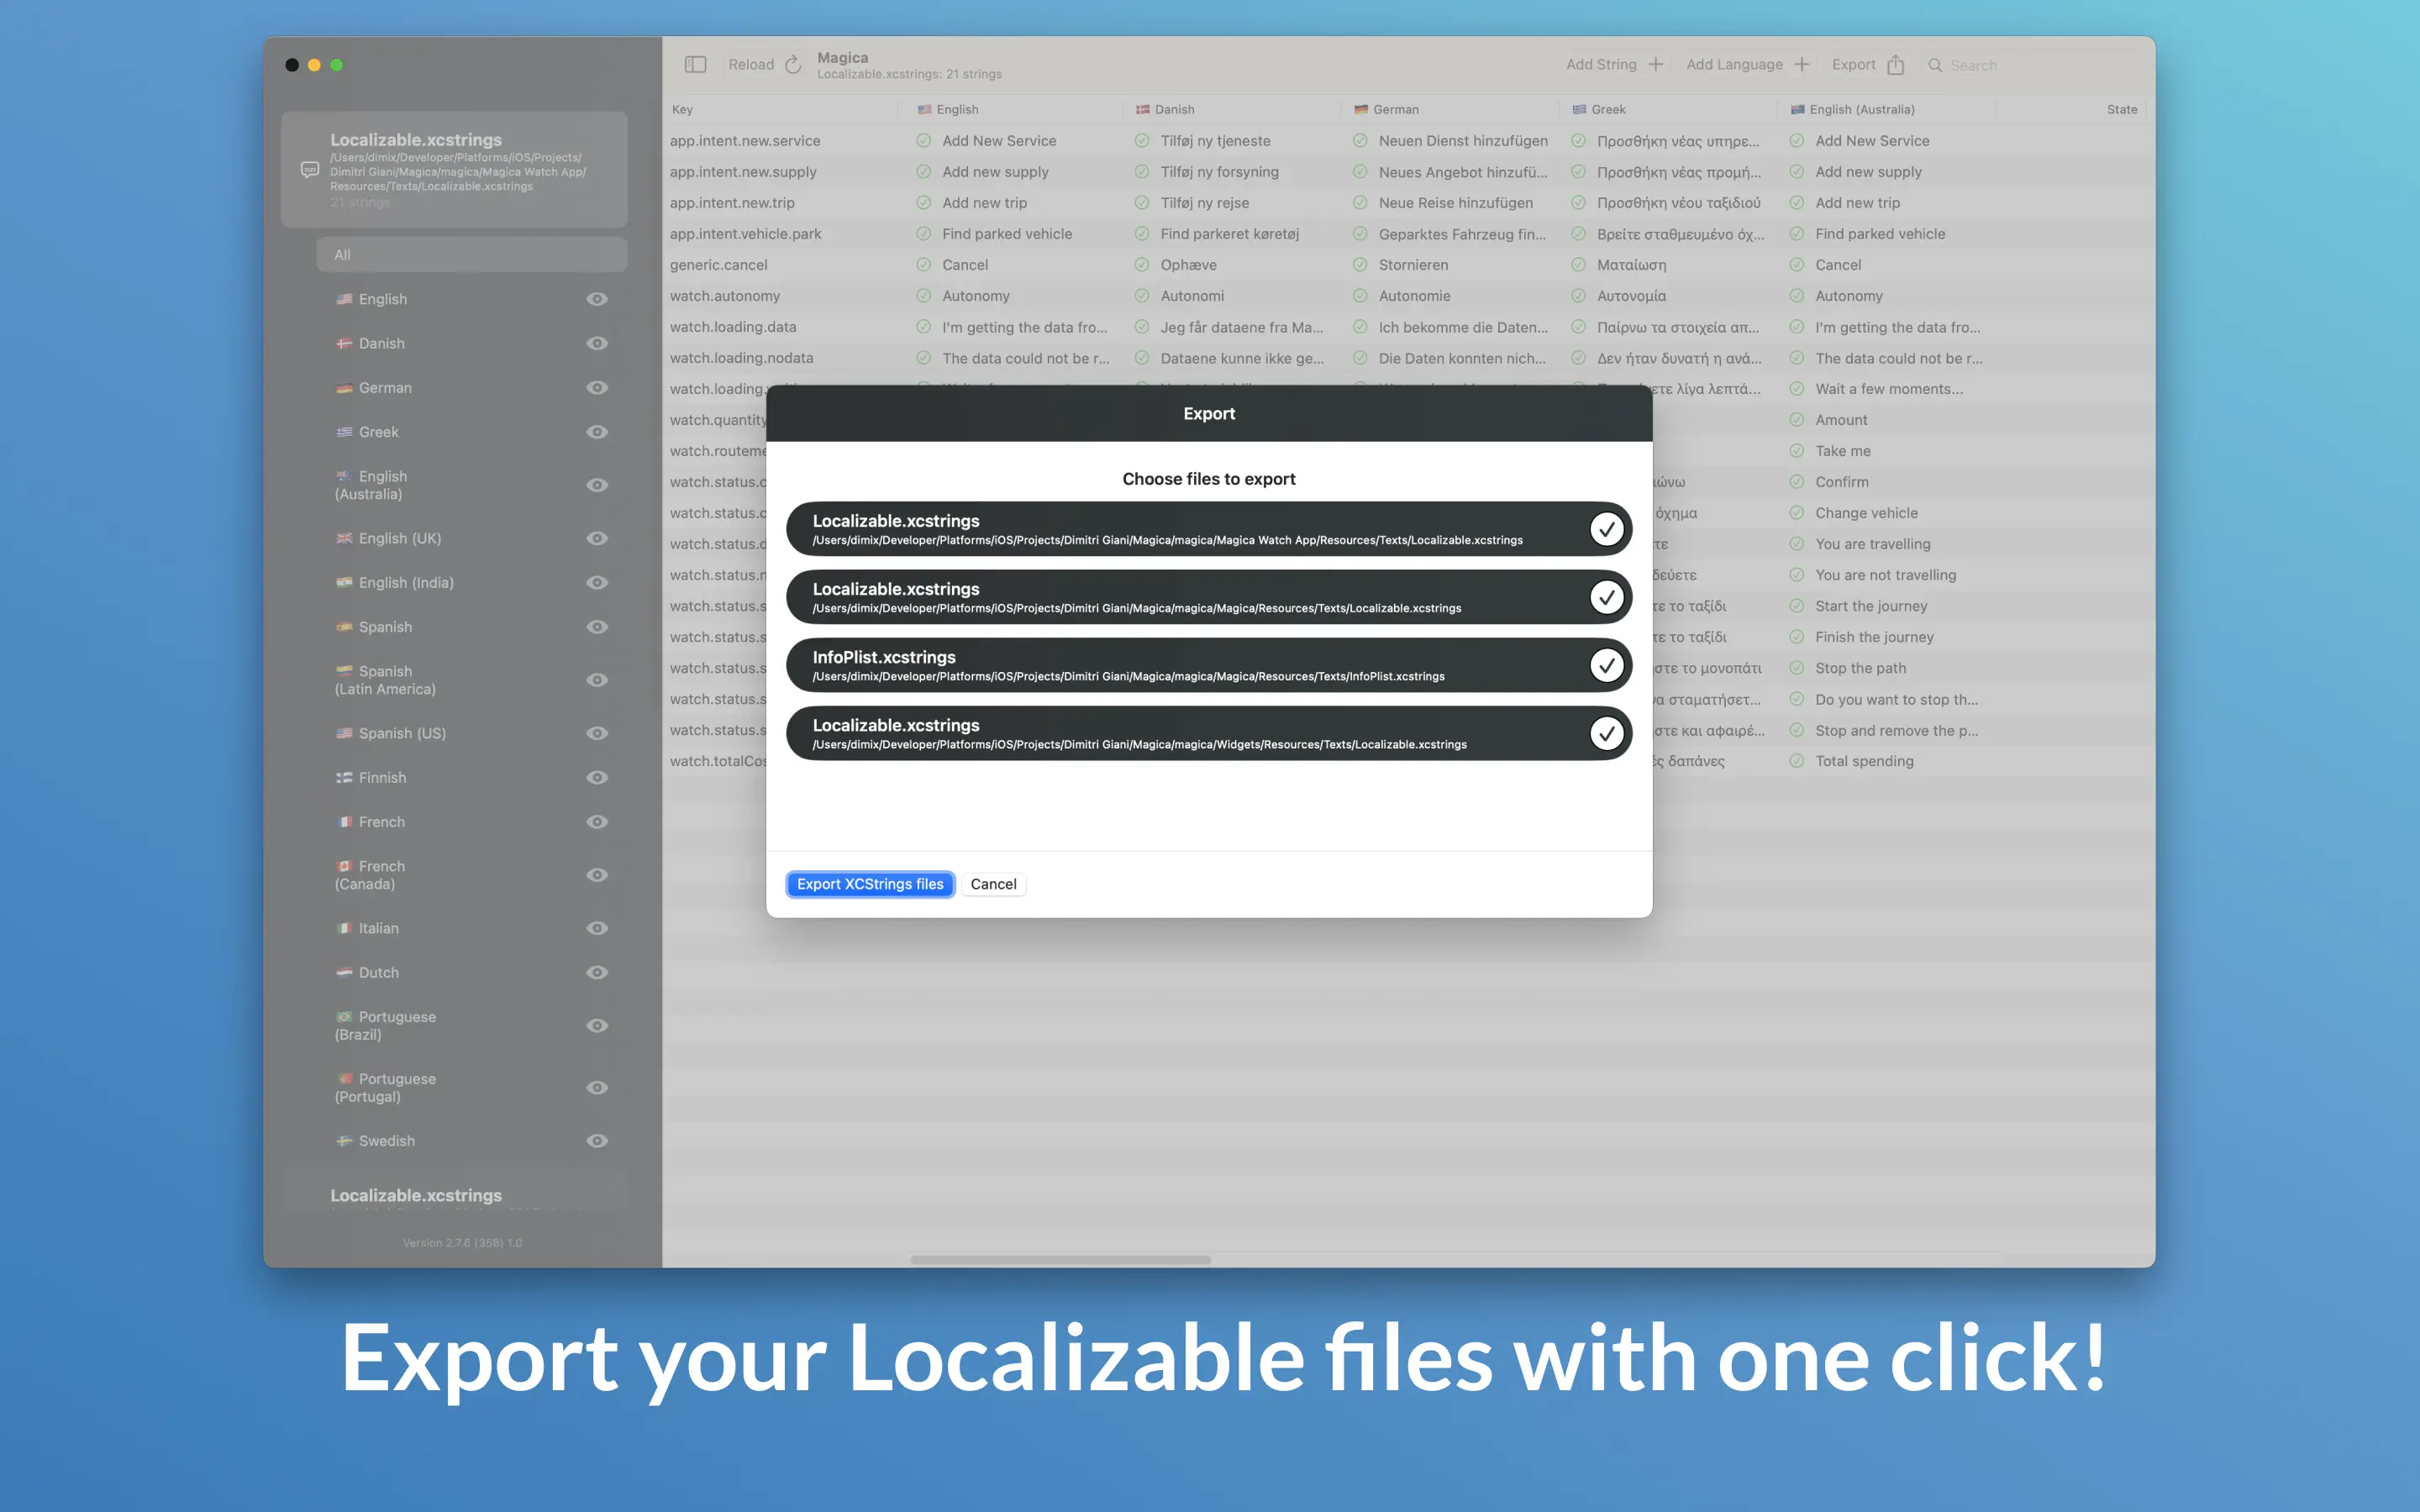This screenshot has height=1512, width=2420.
Task: Click the Export share icon in toolbar
Action: pyautogui.click(x=1895, y=65)
